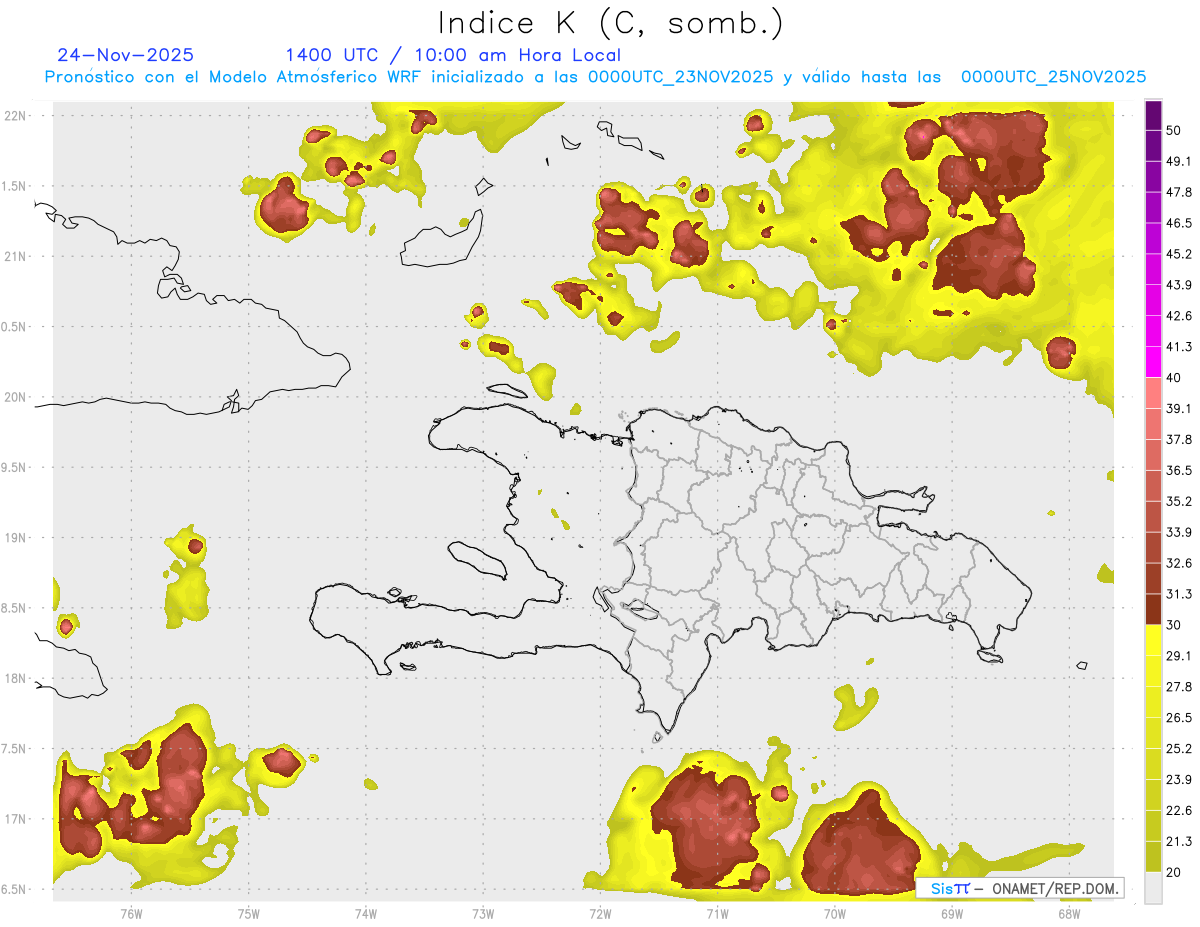
Task: Click the color scale value "26.5"
Action: click(x=1178, y=718)
